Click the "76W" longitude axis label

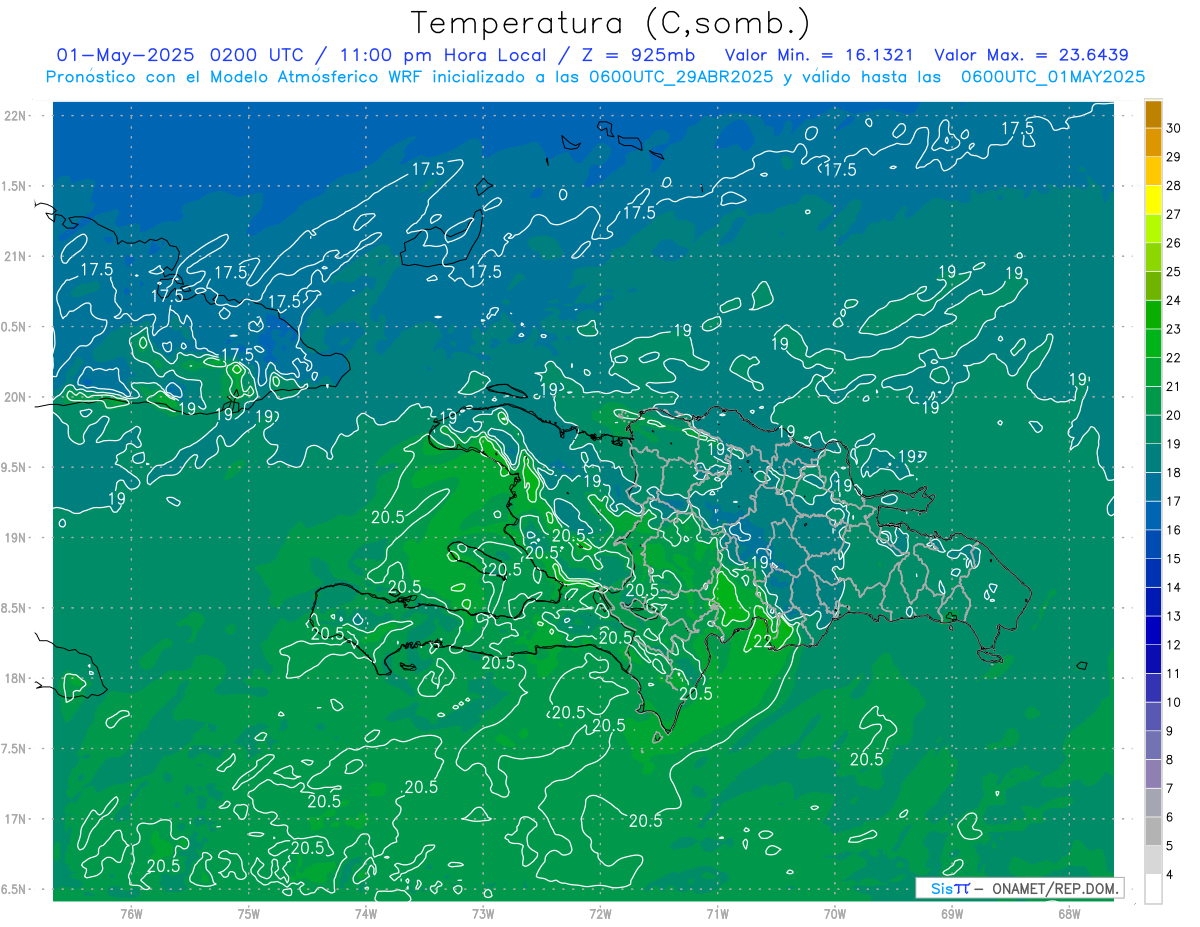tap(131, 914)
